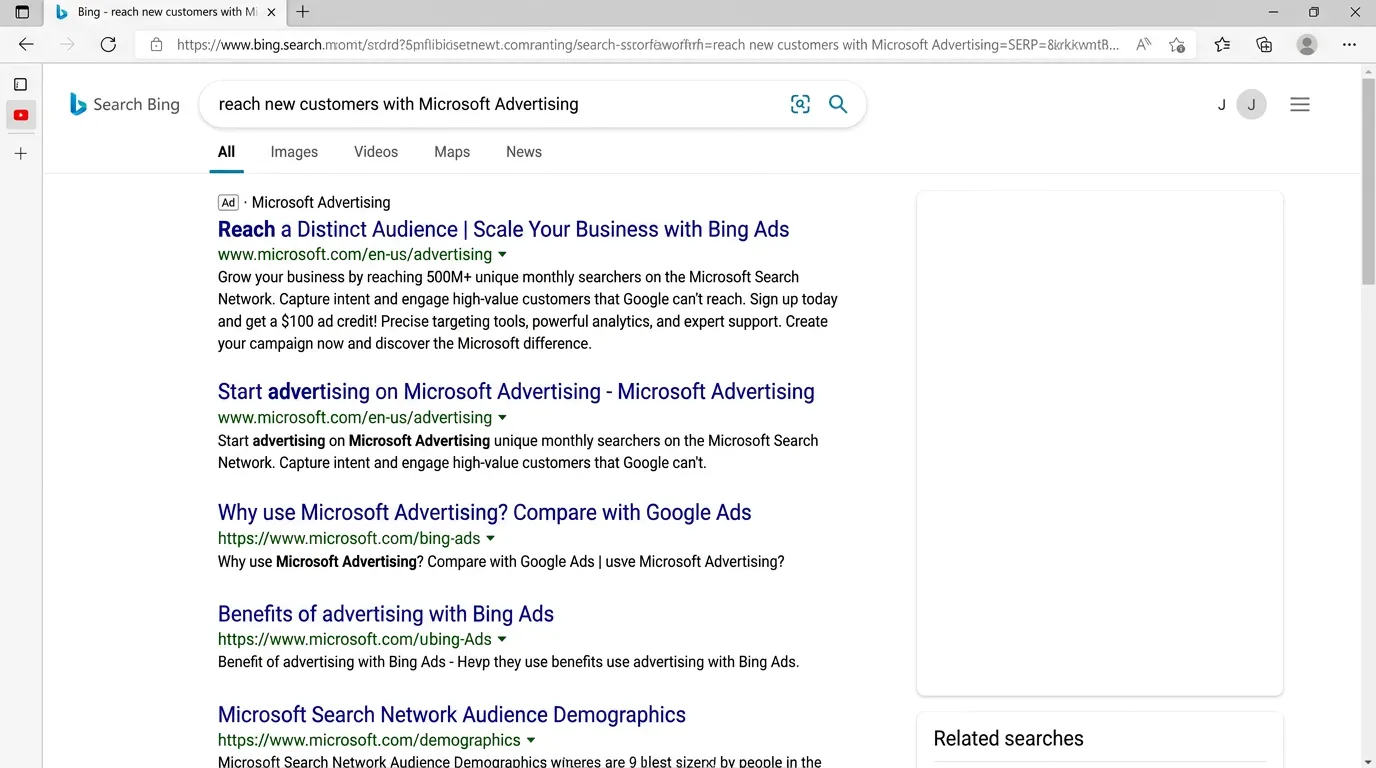Open the Bing hamburger menu
Screen dimensions: 1376x768
click(1300, 104)
